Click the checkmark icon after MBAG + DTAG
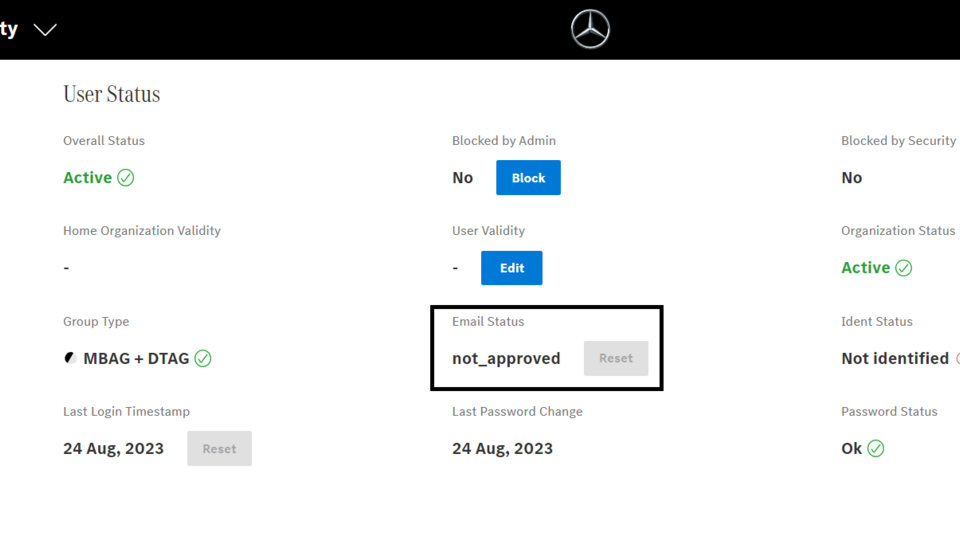Image resolution: width=960 pixels, height=540 pixels. [203, 358]
